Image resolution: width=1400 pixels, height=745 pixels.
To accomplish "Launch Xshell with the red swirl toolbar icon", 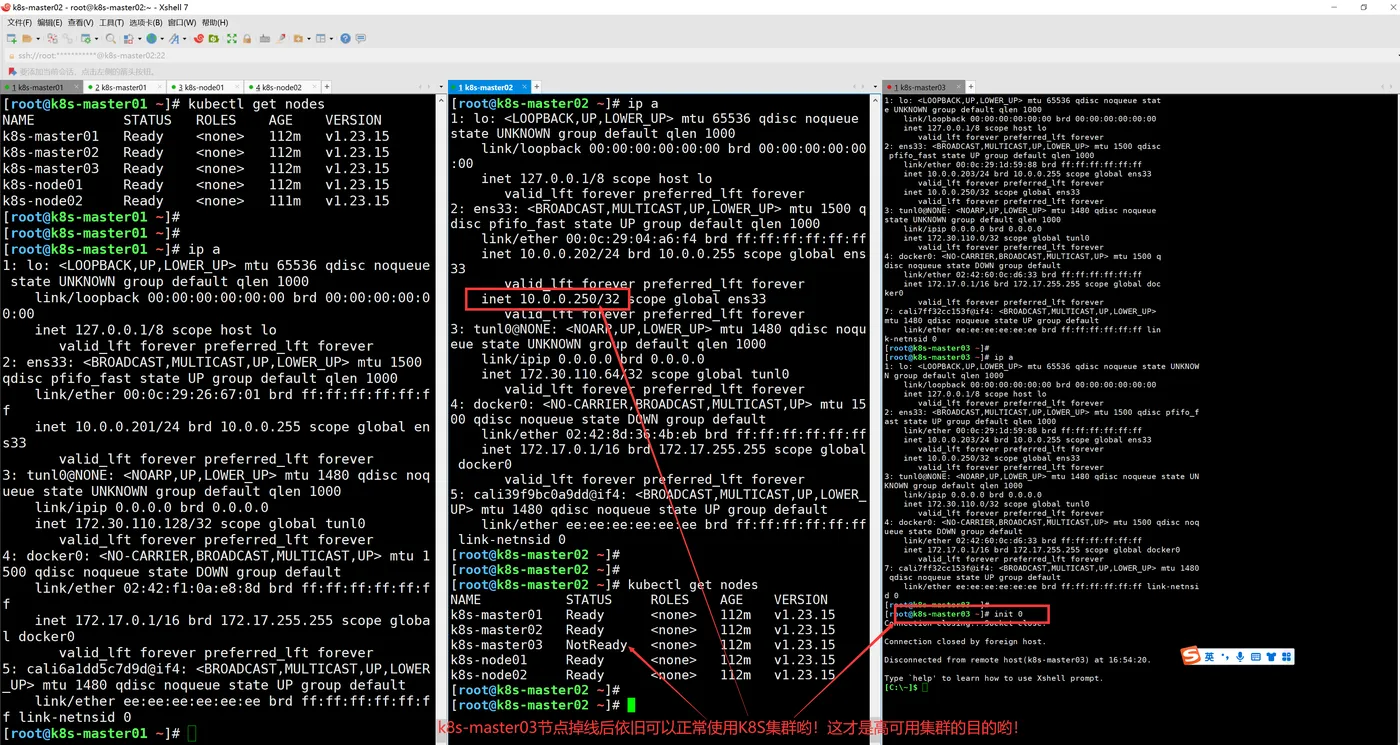I will pos(199,38).
